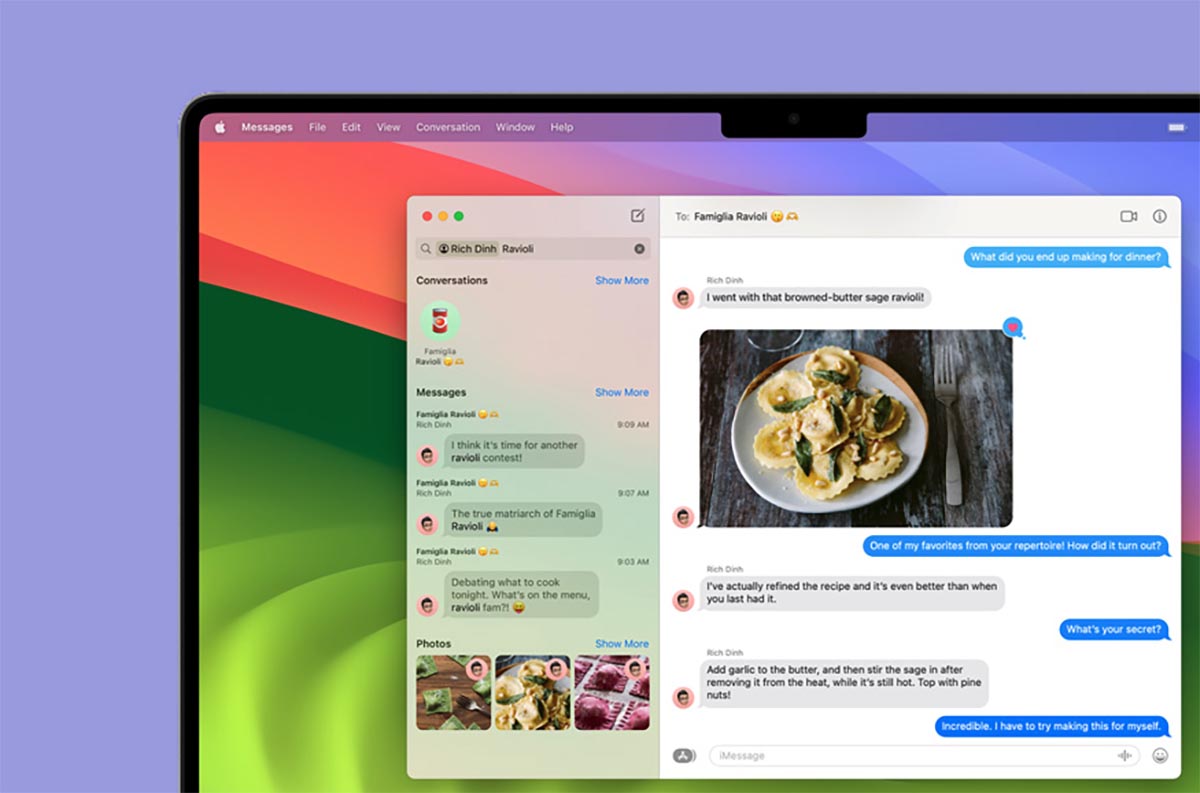
Task: Click avatar beside 'true matriarch' search result
Action: [x=428, y=524]
